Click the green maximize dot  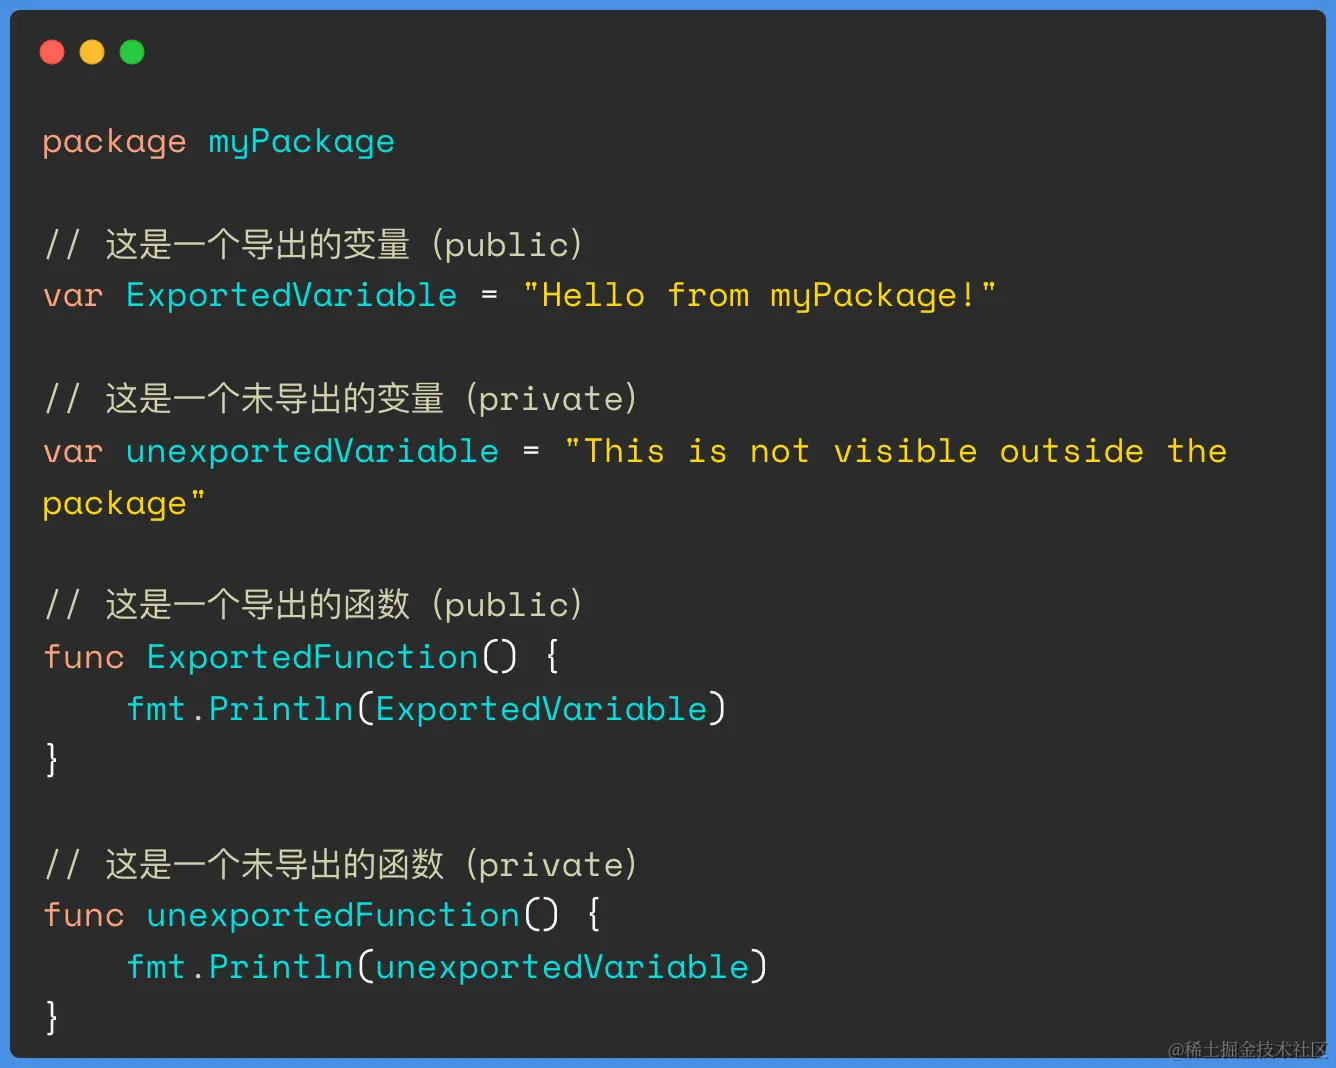pyautogui.click(x=132, y=52)
